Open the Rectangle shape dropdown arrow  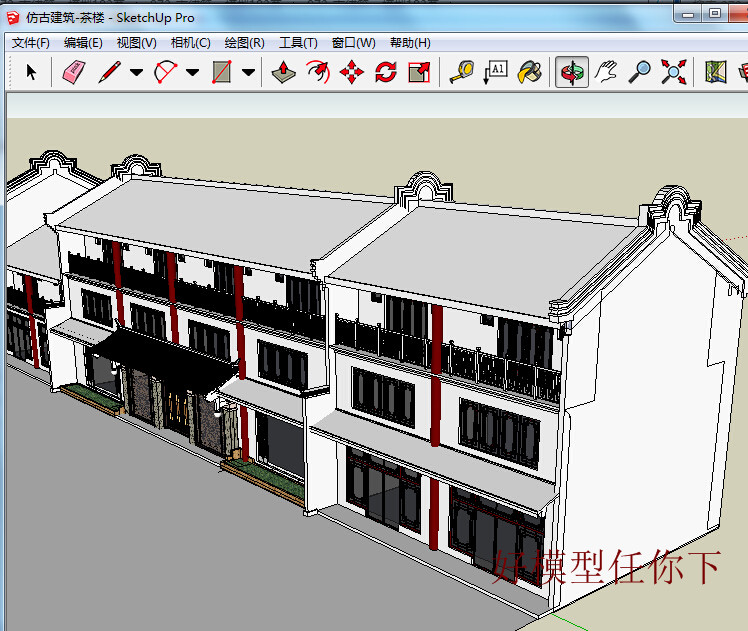[x=248, y=72]
